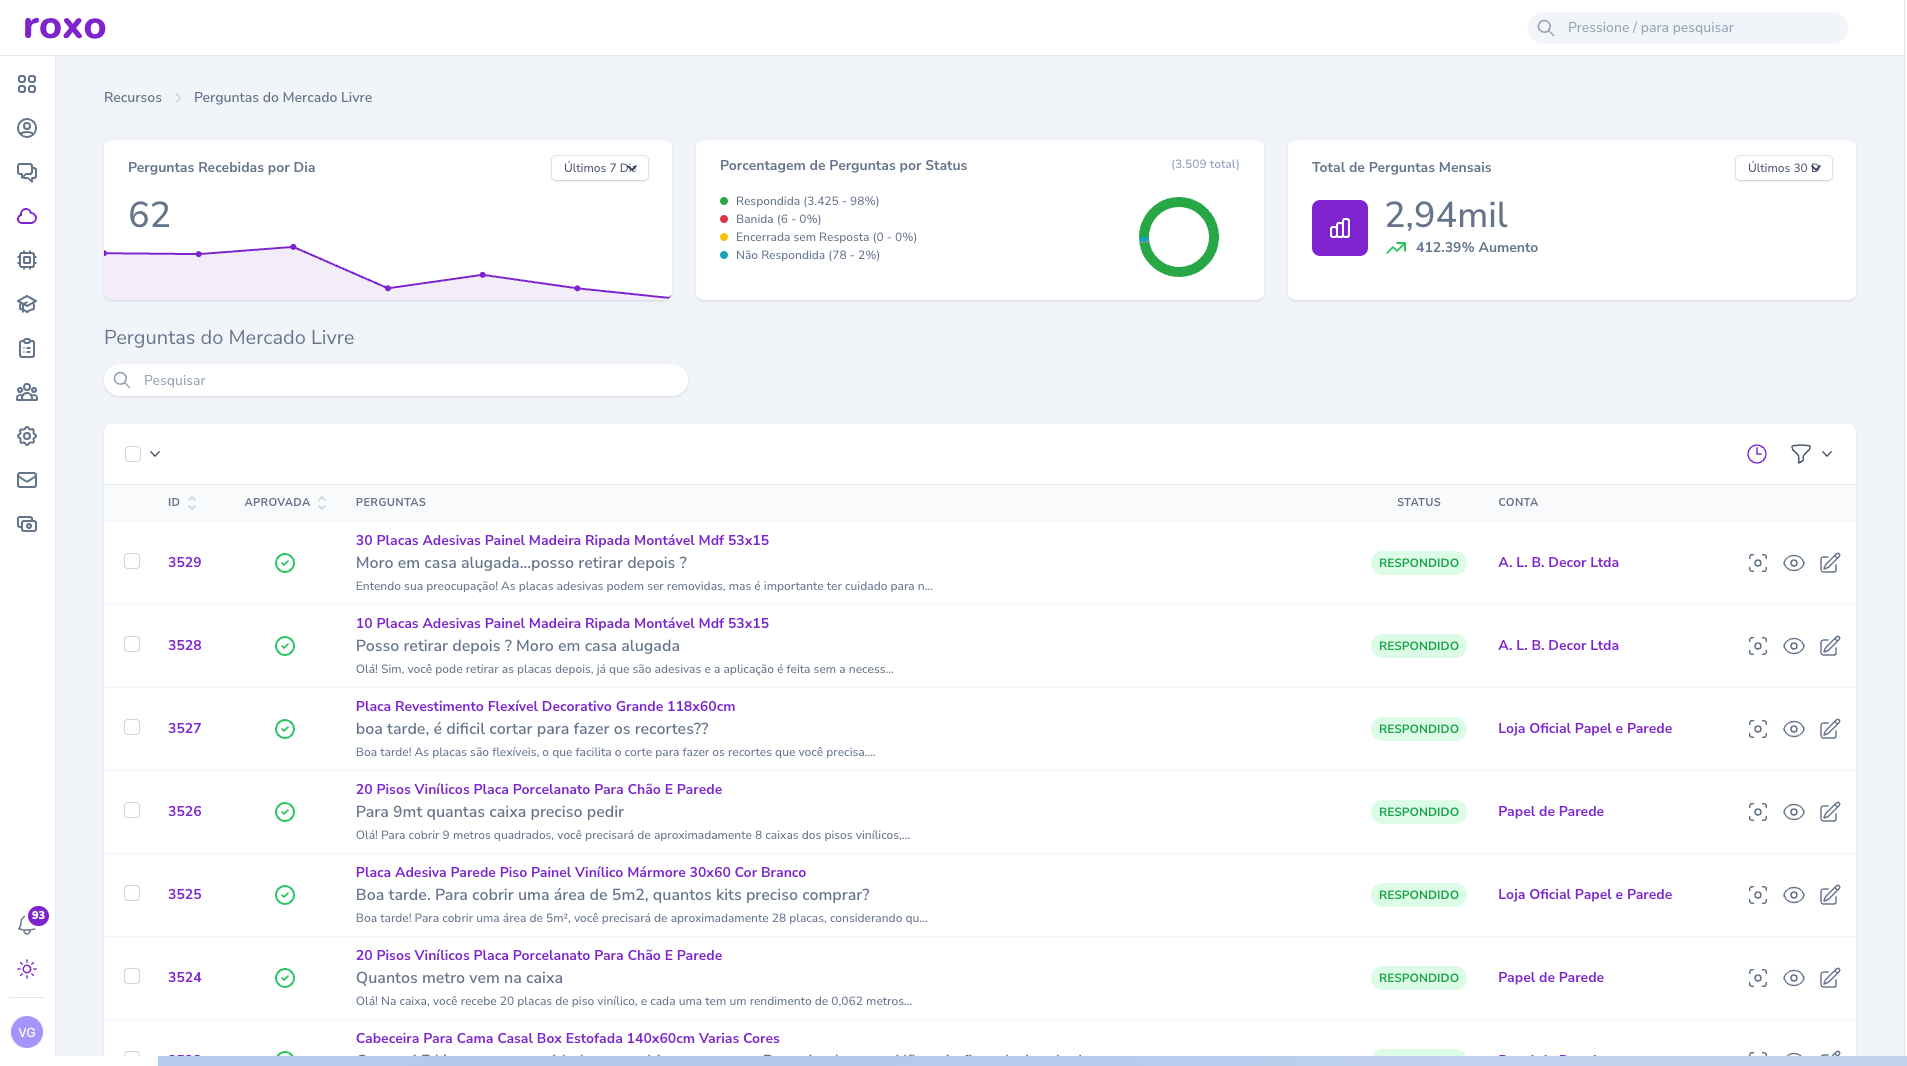This screenshot has width=1907, height=1066.
Task: Click the status donut chart
Action: pos(1179,237)
